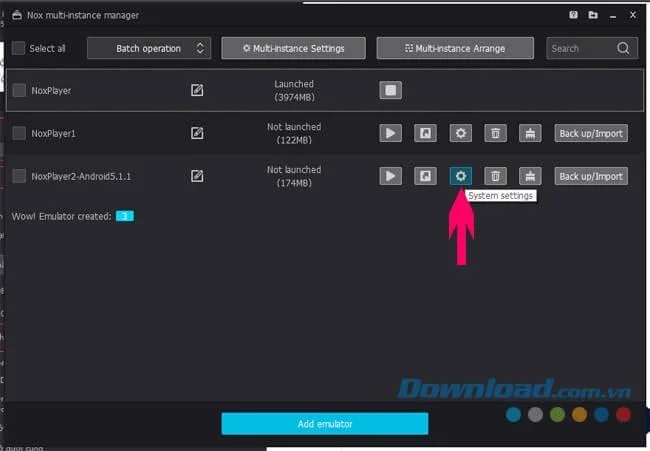
Task: Create shortcut for NoxPlayer1 instance
Action: 425,133
